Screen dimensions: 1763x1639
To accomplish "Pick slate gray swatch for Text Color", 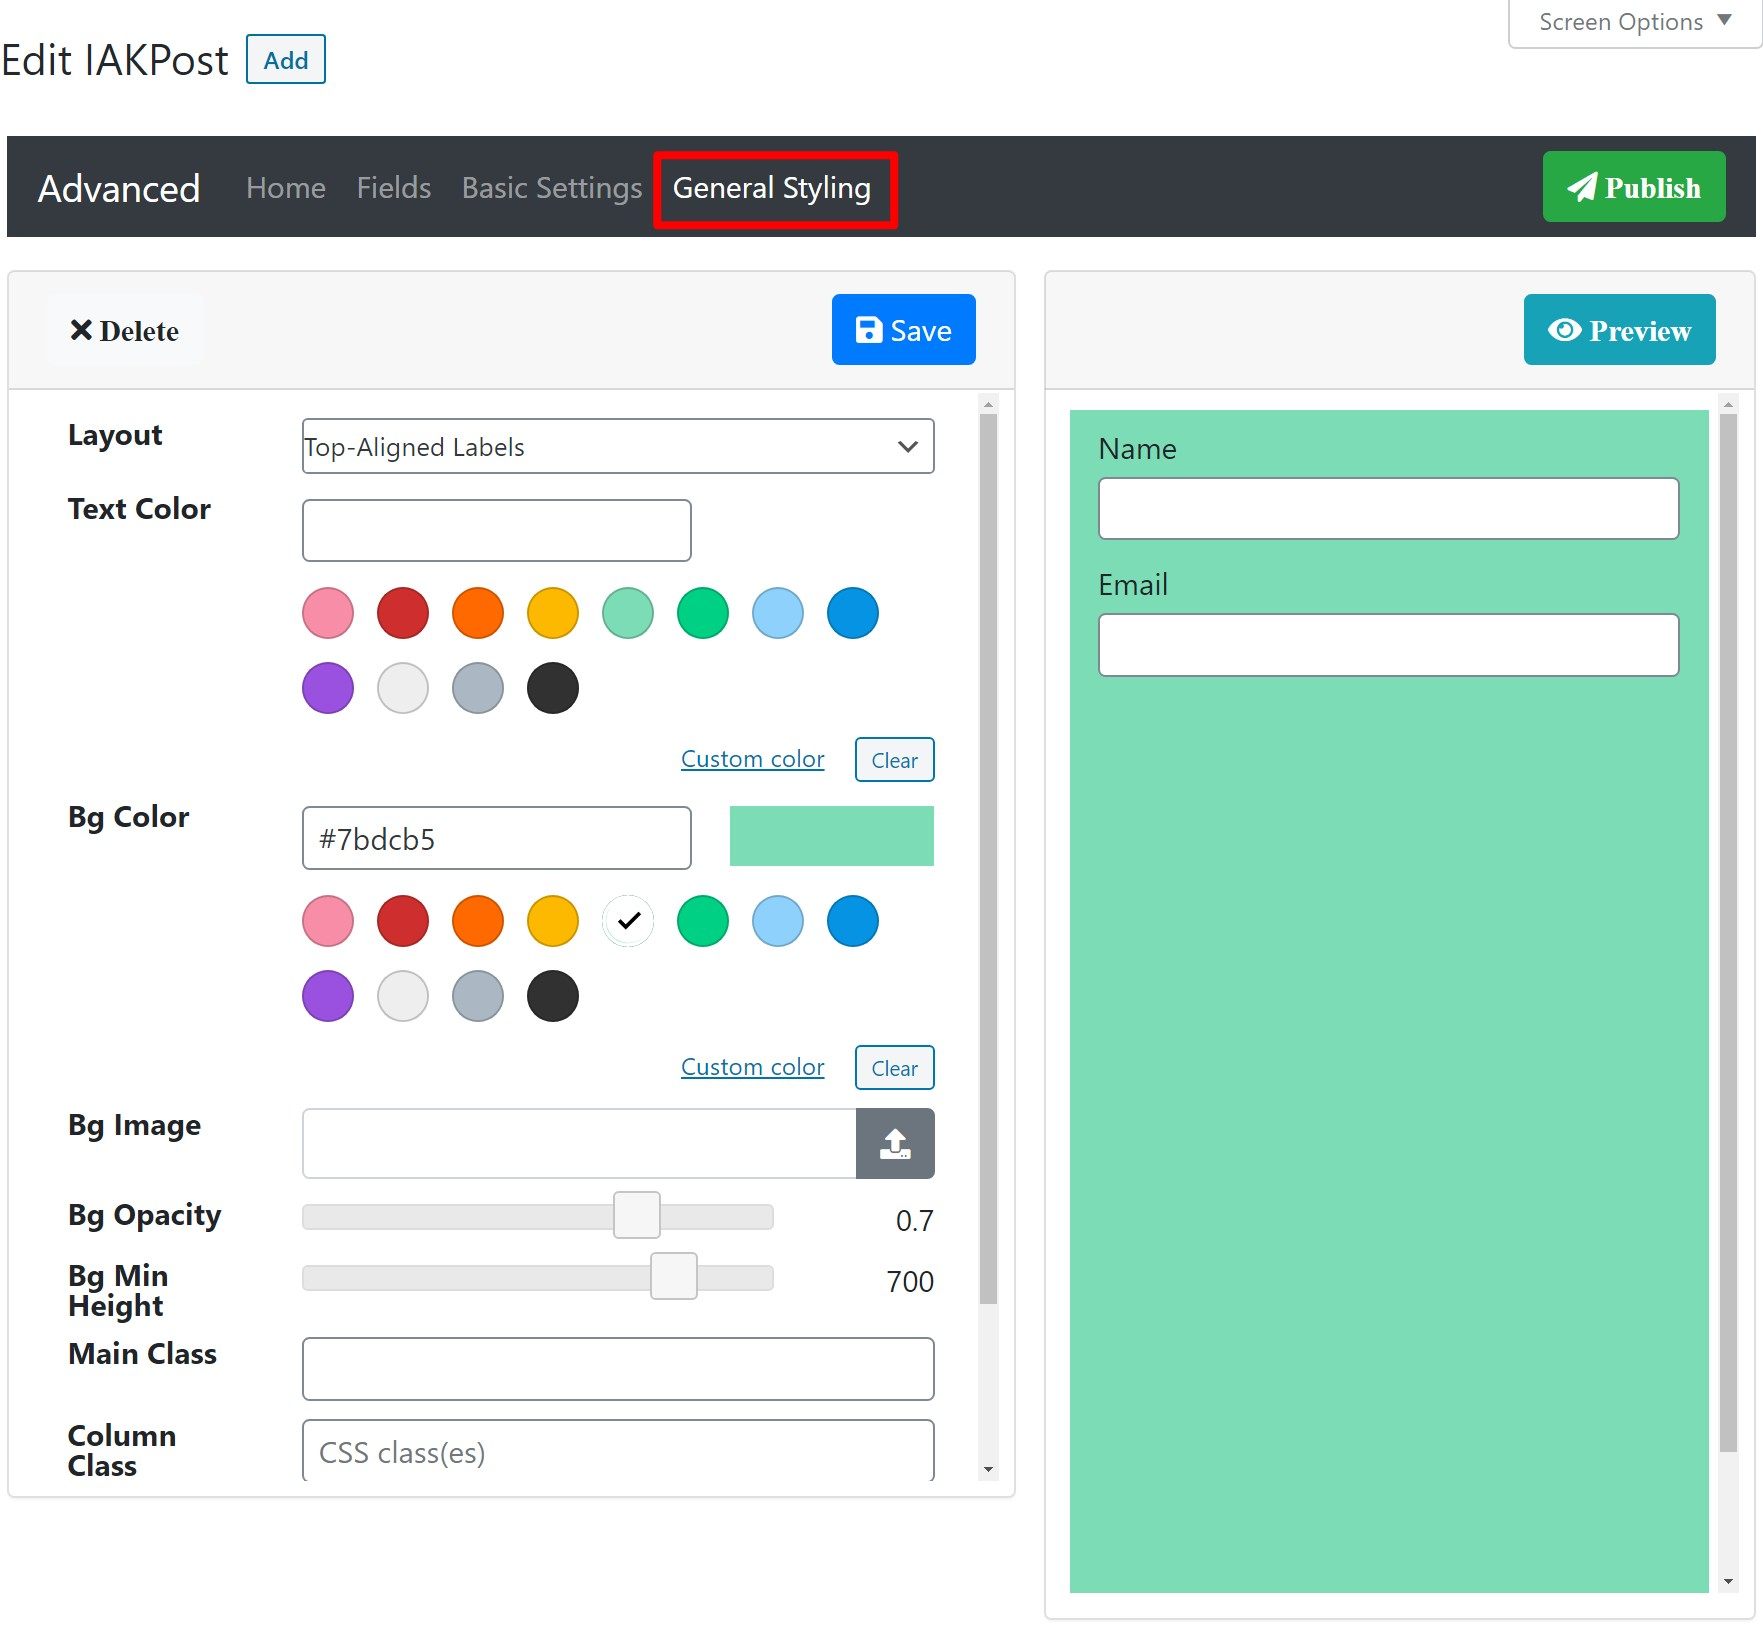I will pyautogui.click(x=478, y=688).
